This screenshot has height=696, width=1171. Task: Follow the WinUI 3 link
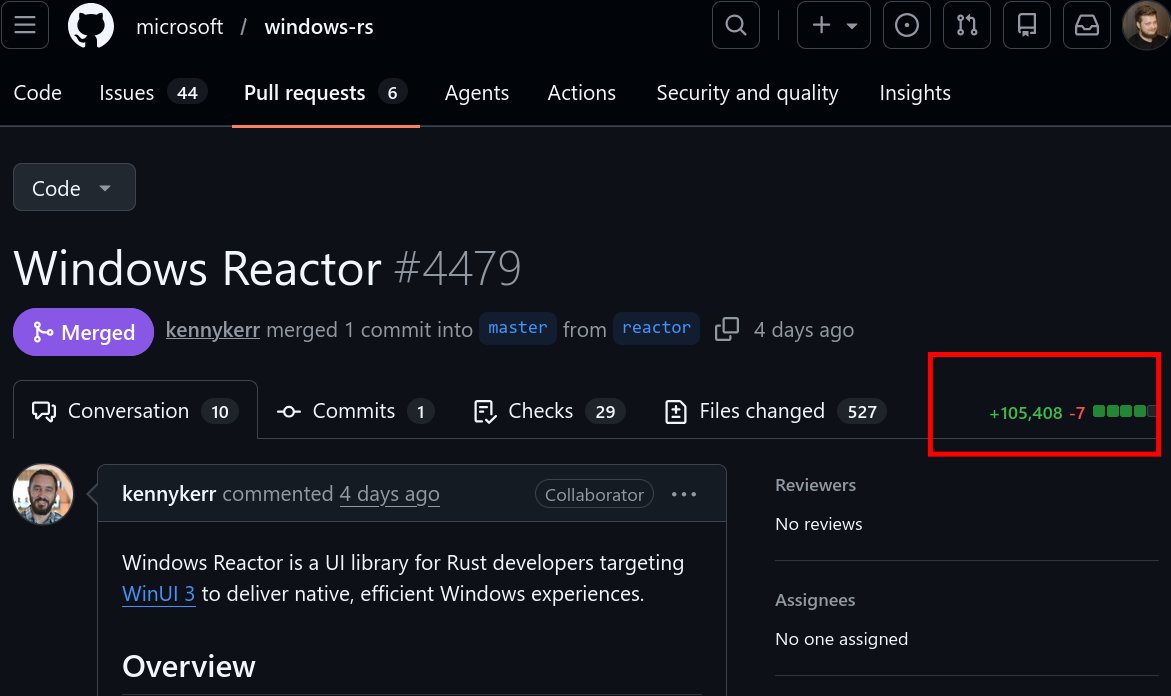pos(158,594)
